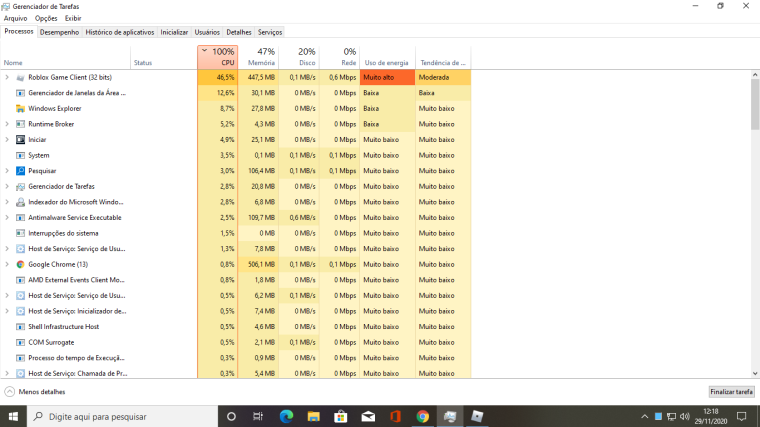Click the AMD External Events Client icon
Viewport: 760px width, 427px height.
pyautogui.click(x=20, y=280)
